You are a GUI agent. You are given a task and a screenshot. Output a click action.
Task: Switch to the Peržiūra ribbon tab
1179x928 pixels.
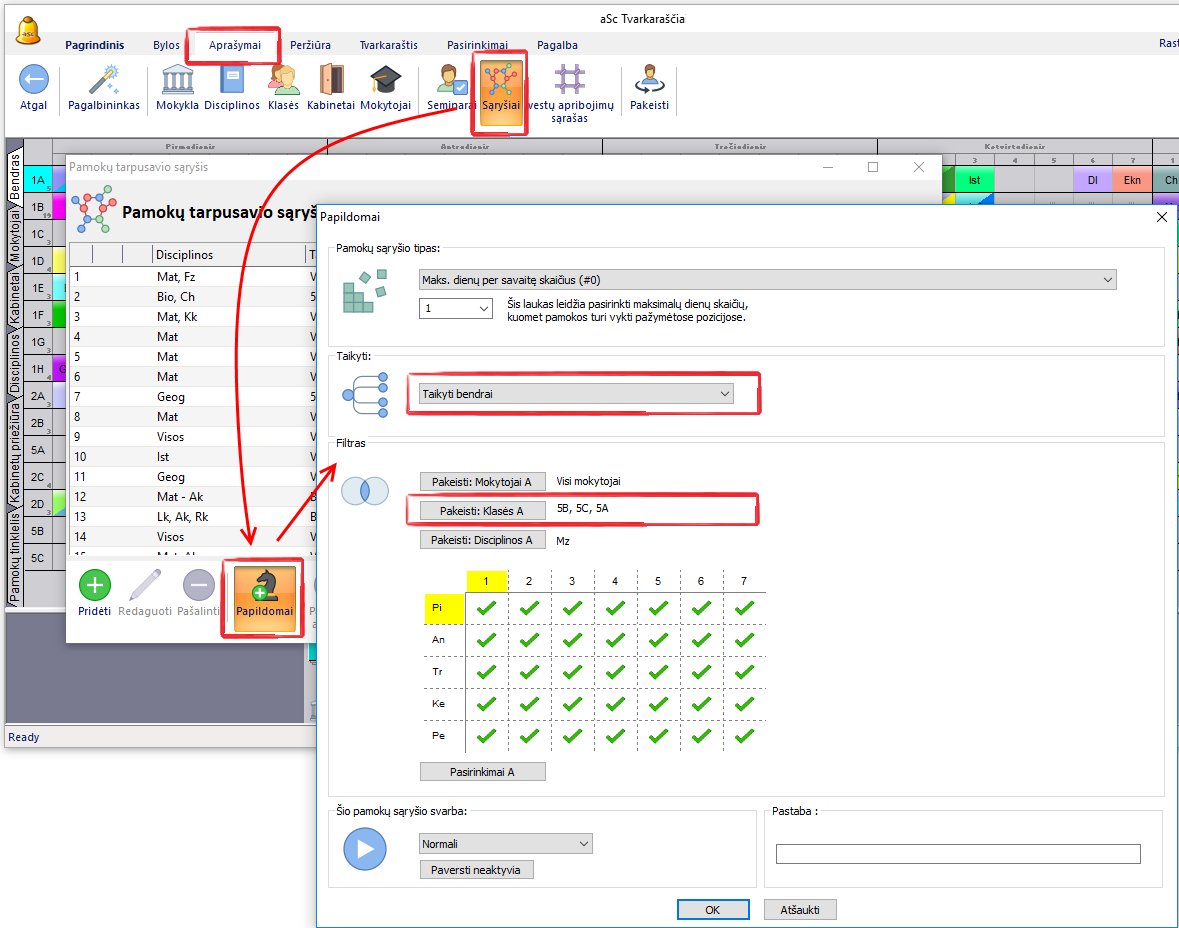click(310, 45)
